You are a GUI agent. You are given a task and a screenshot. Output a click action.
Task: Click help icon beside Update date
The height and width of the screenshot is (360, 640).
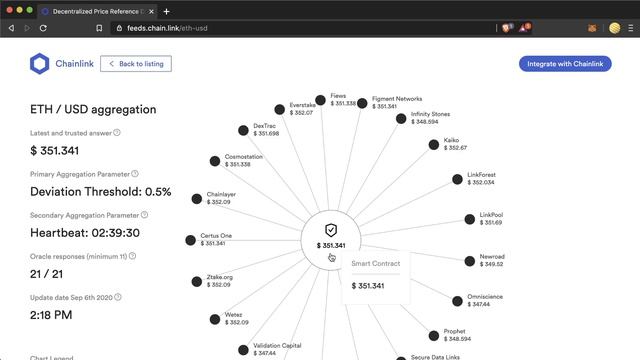[118, 297]
